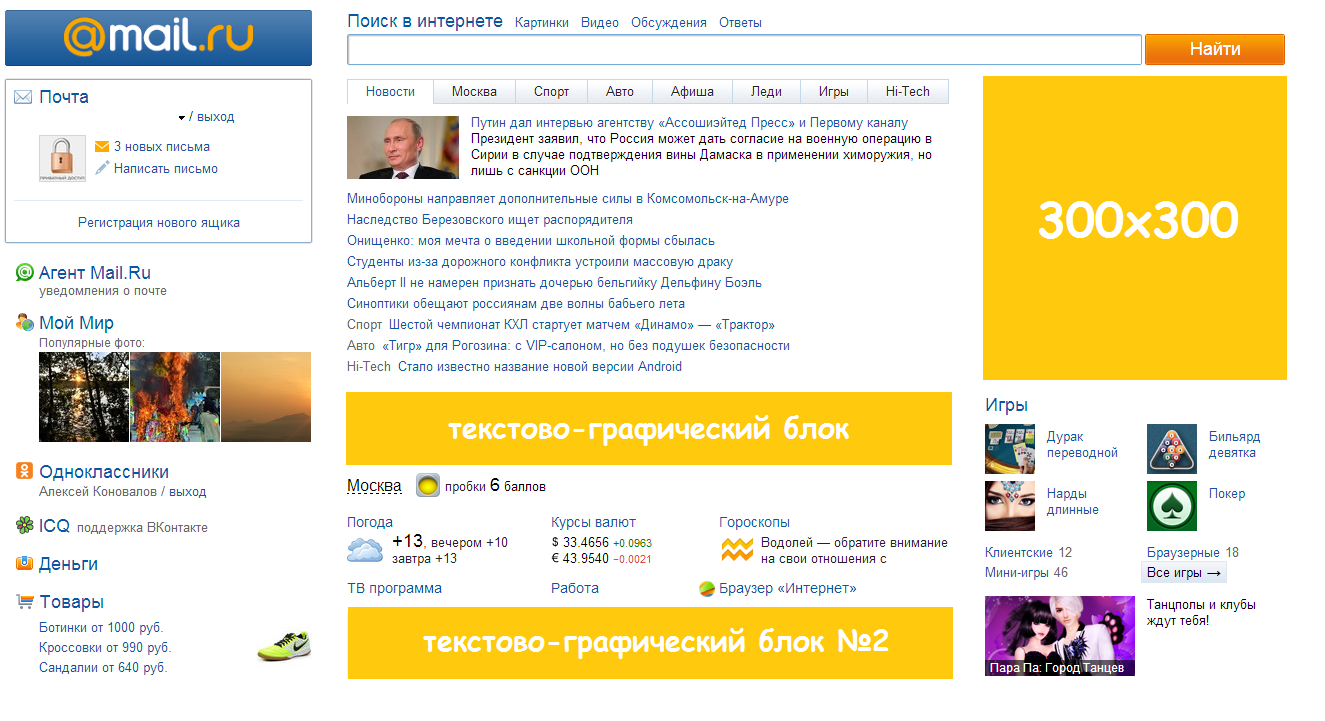Switch to the Афиша tab
Screen dimensions: 1325x721
point(692,91)
